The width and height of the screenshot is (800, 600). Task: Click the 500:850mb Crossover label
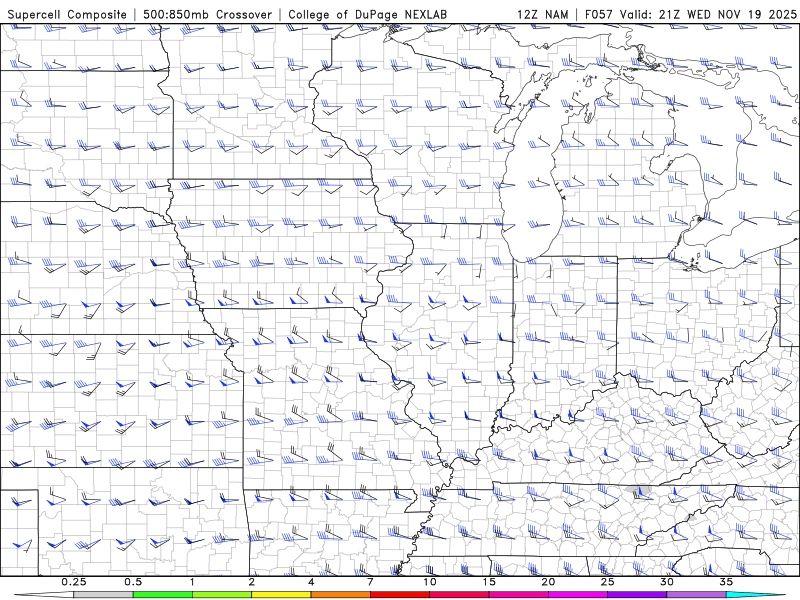(x=208, y=14)
